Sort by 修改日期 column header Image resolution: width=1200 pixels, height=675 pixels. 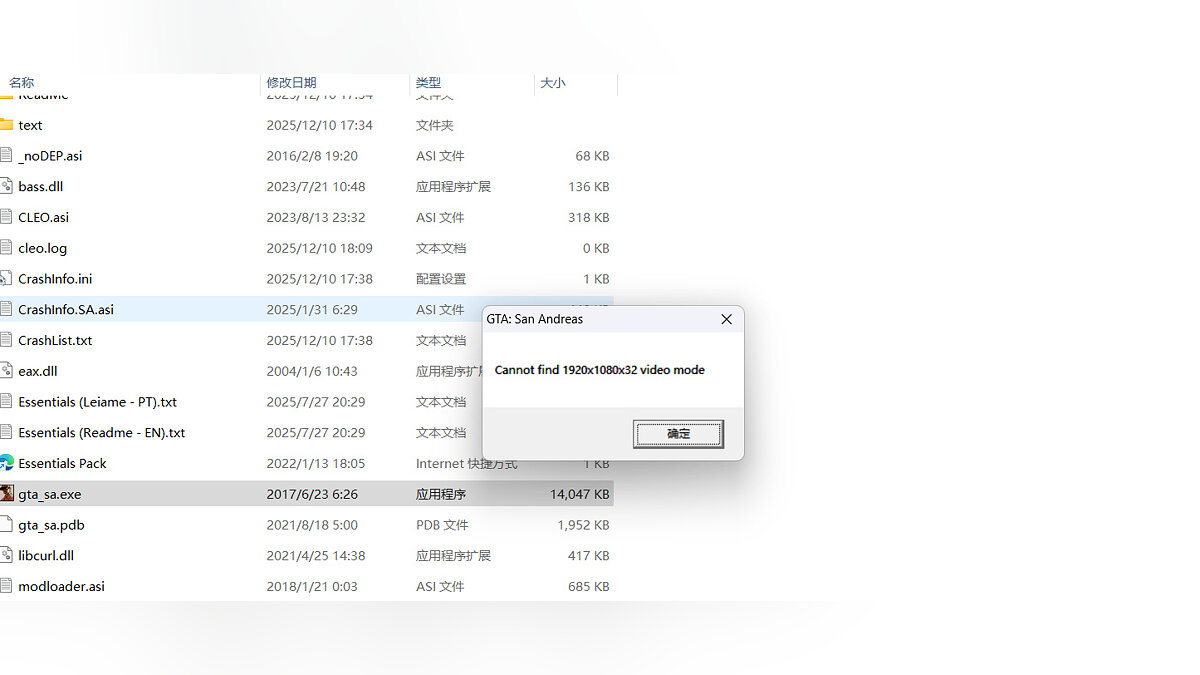point(291,83)
